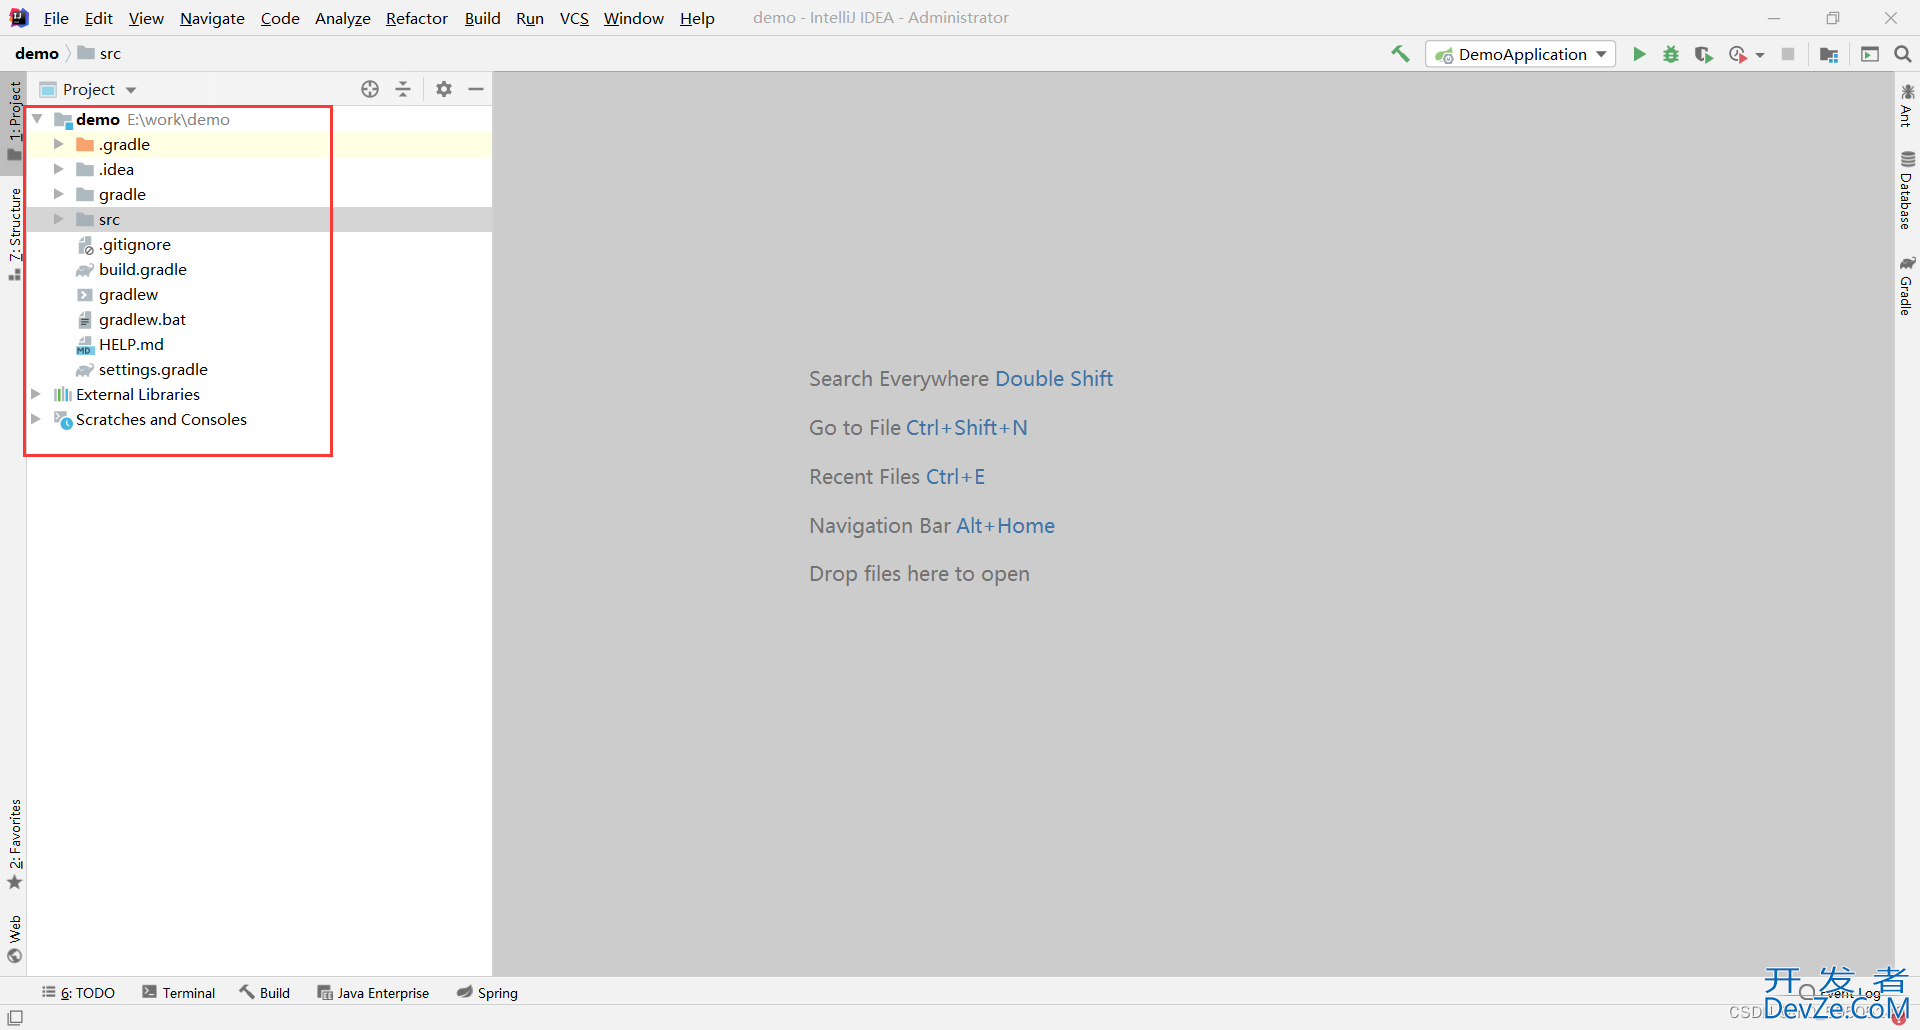The image size is (1920, 1030).
Task: Click the grayed Stop square icon
Action: point(1788,54)
